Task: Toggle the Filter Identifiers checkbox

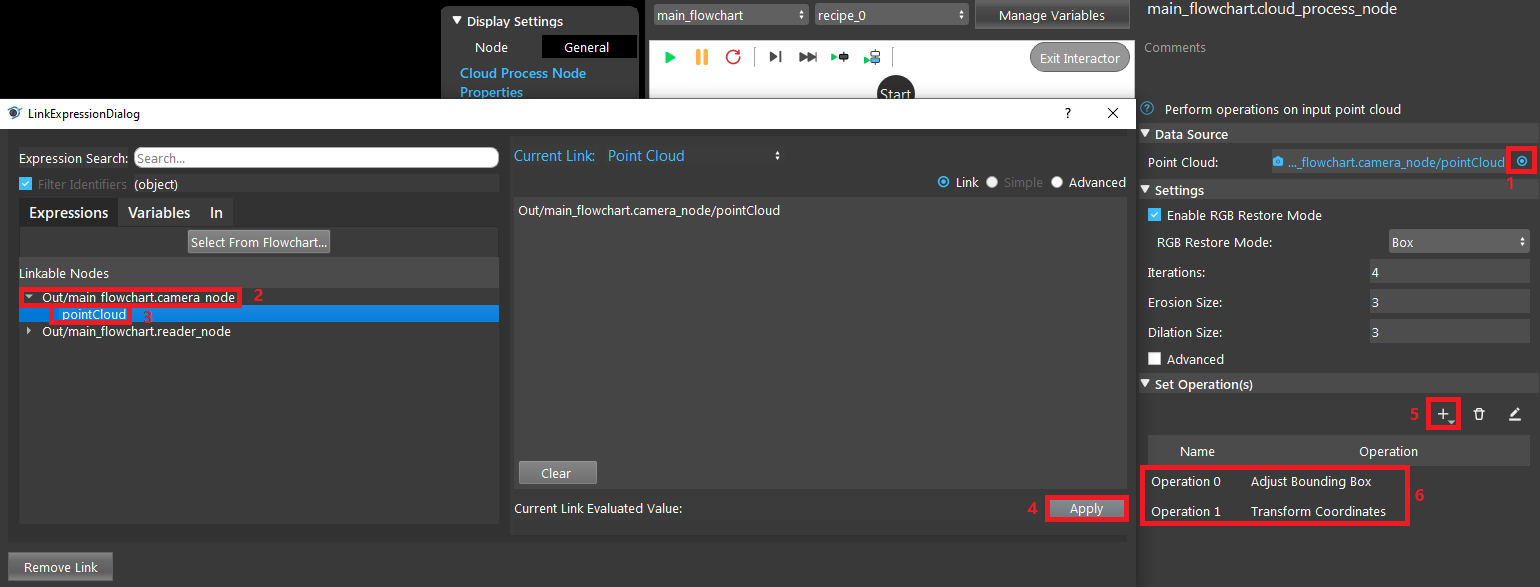Action: coord(26,184)
